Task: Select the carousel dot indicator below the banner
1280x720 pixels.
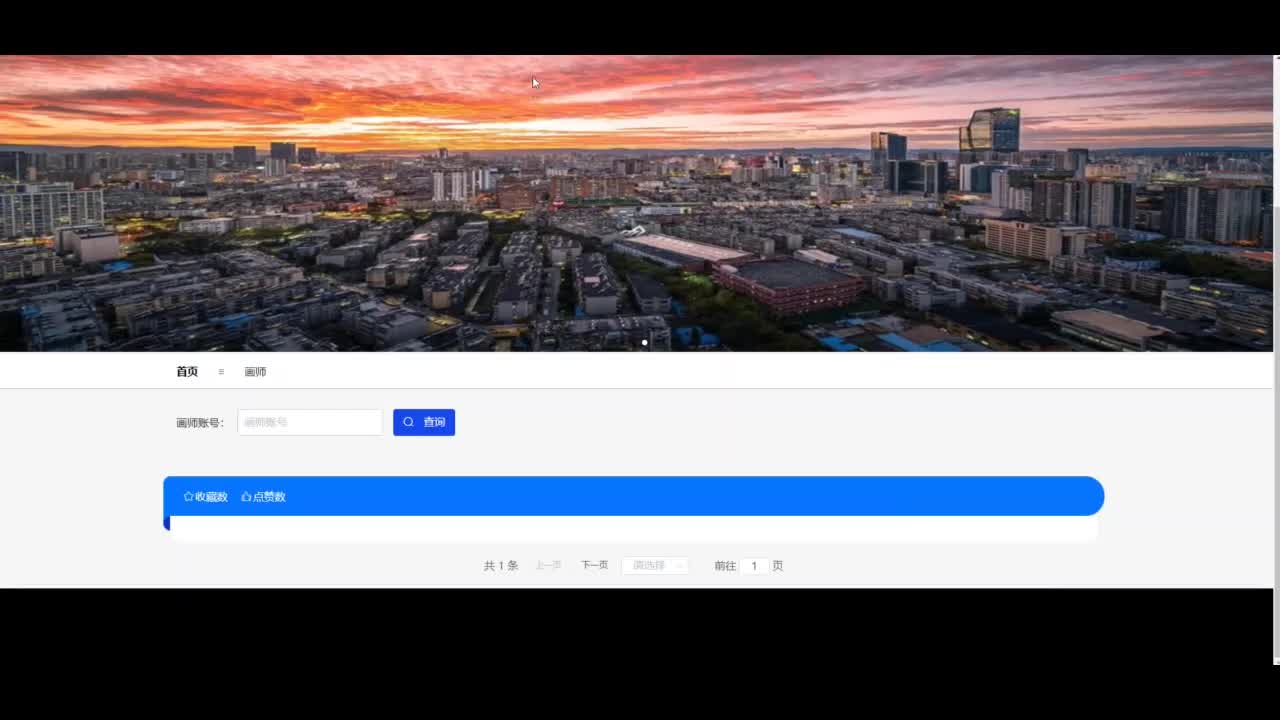Action: [x=645, y=343]
